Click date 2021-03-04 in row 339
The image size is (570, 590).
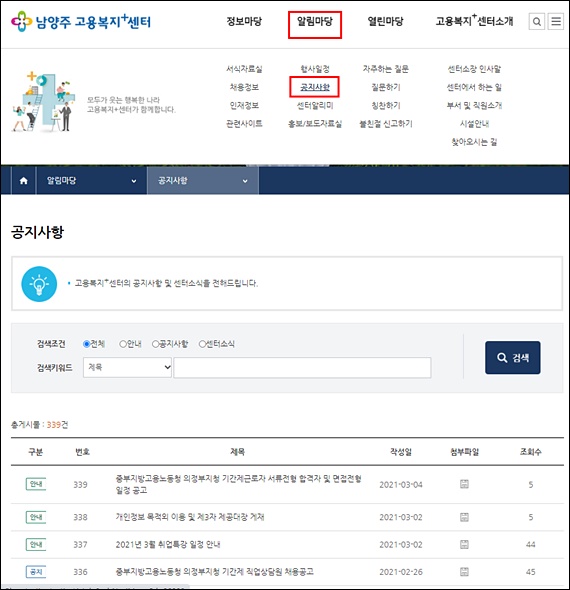tap(401, 484)
